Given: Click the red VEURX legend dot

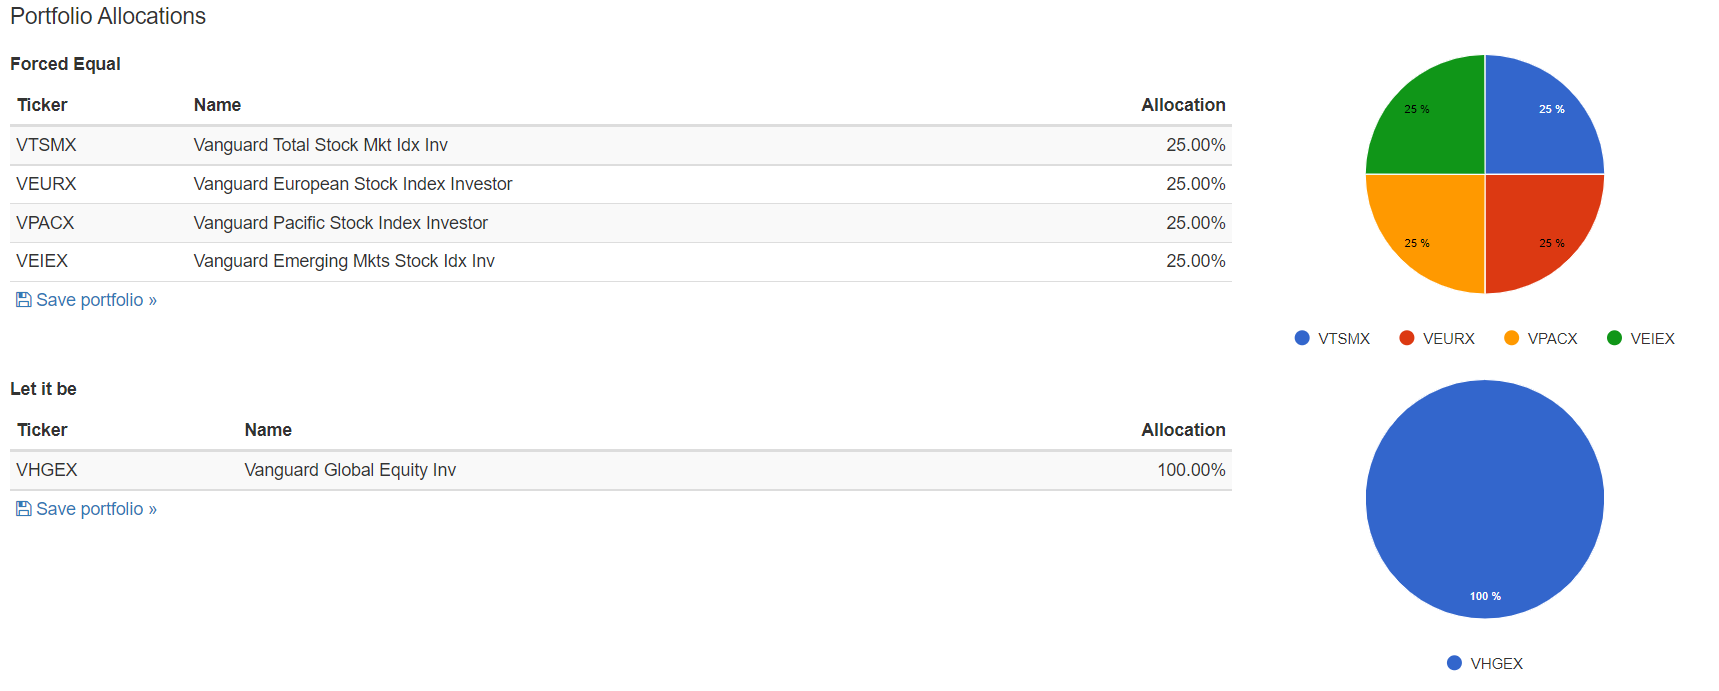Looking at the screenshot, I should pos(1407,338).
